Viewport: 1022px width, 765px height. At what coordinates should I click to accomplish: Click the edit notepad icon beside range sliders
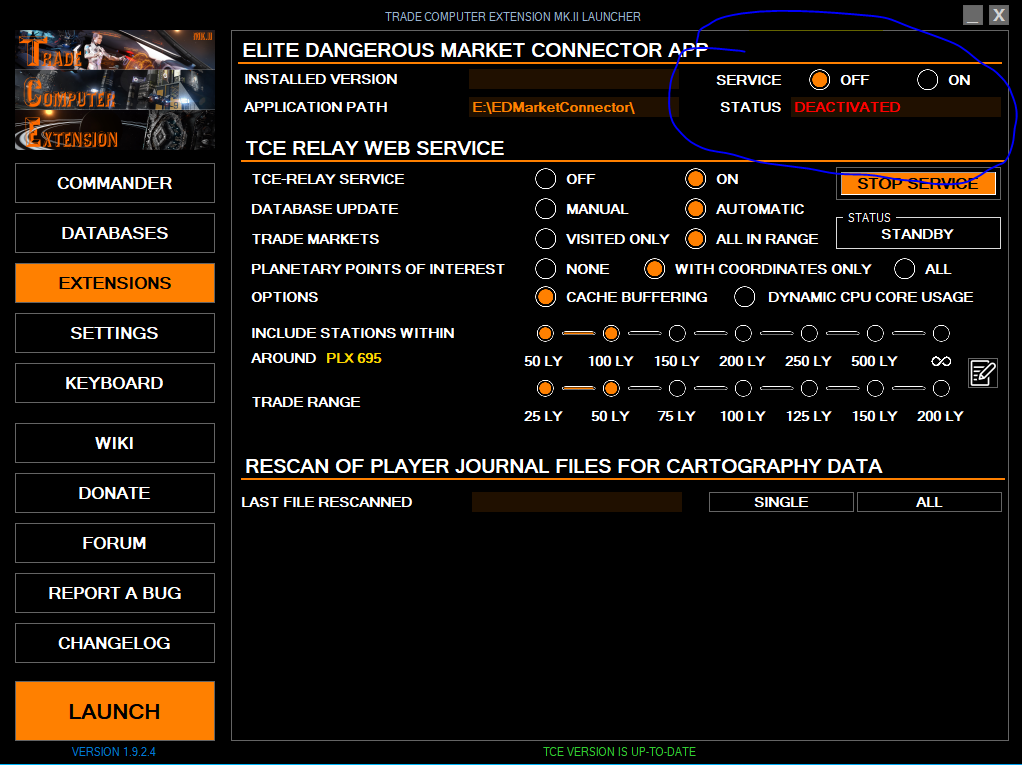click(983, 373)
